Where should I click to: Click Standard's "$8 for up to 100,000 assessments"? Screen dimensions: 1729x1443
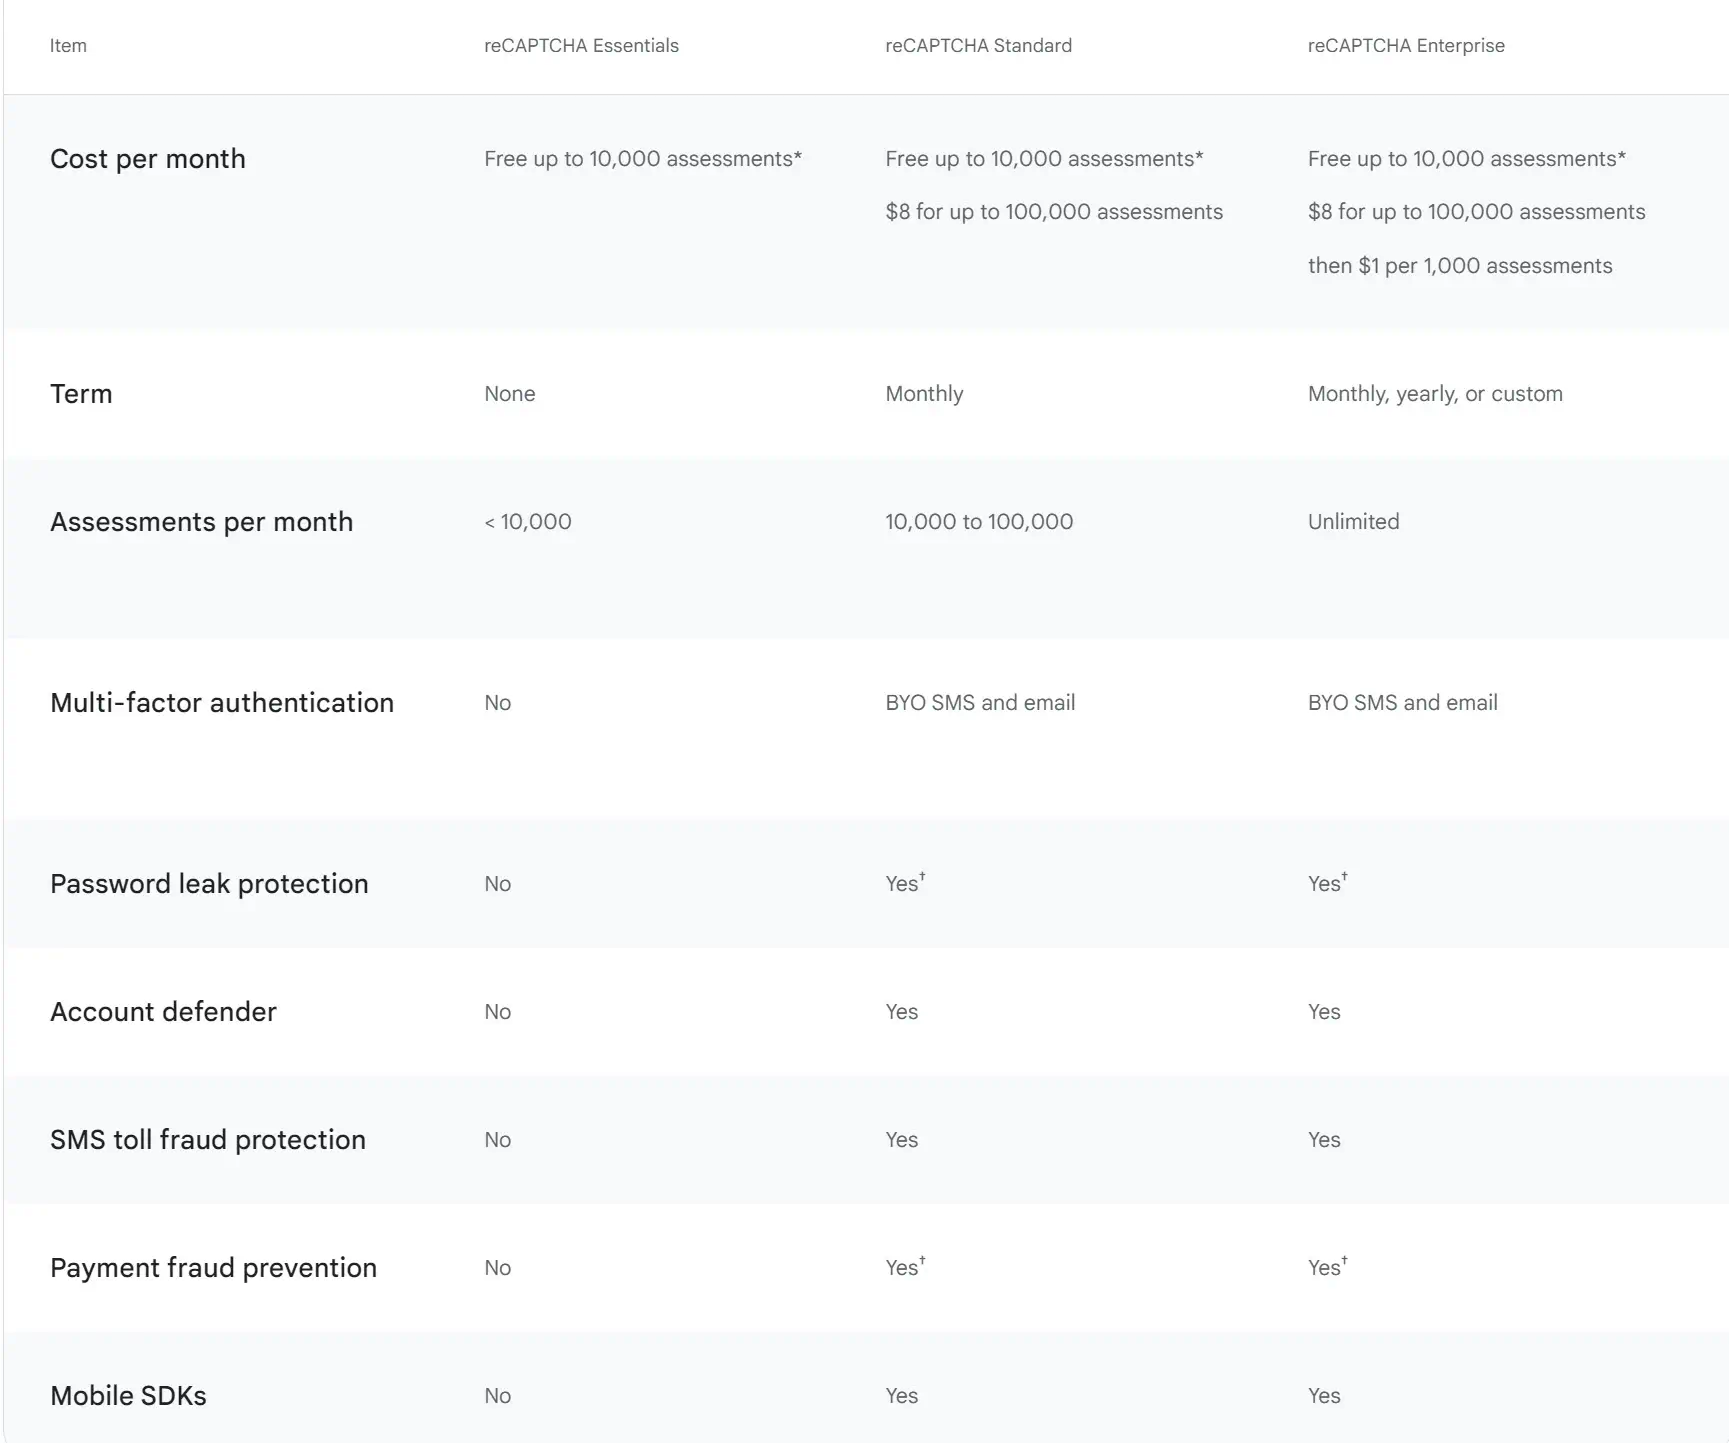[1053, 212]
